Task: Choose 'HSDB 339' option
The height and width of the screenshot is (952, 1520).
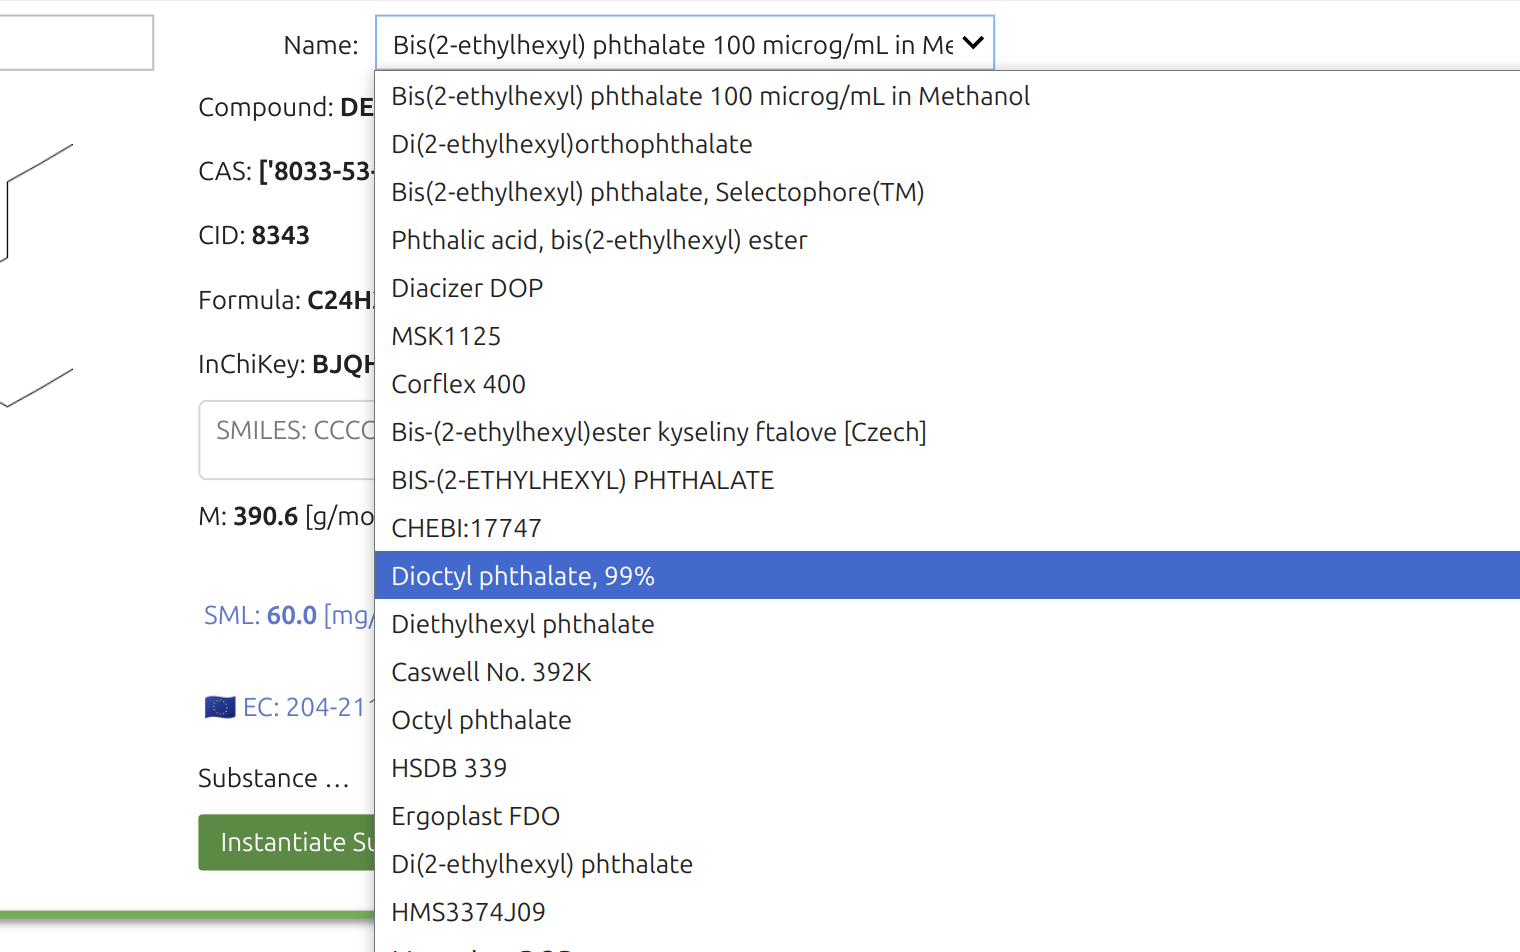Action: coord(947,768)
